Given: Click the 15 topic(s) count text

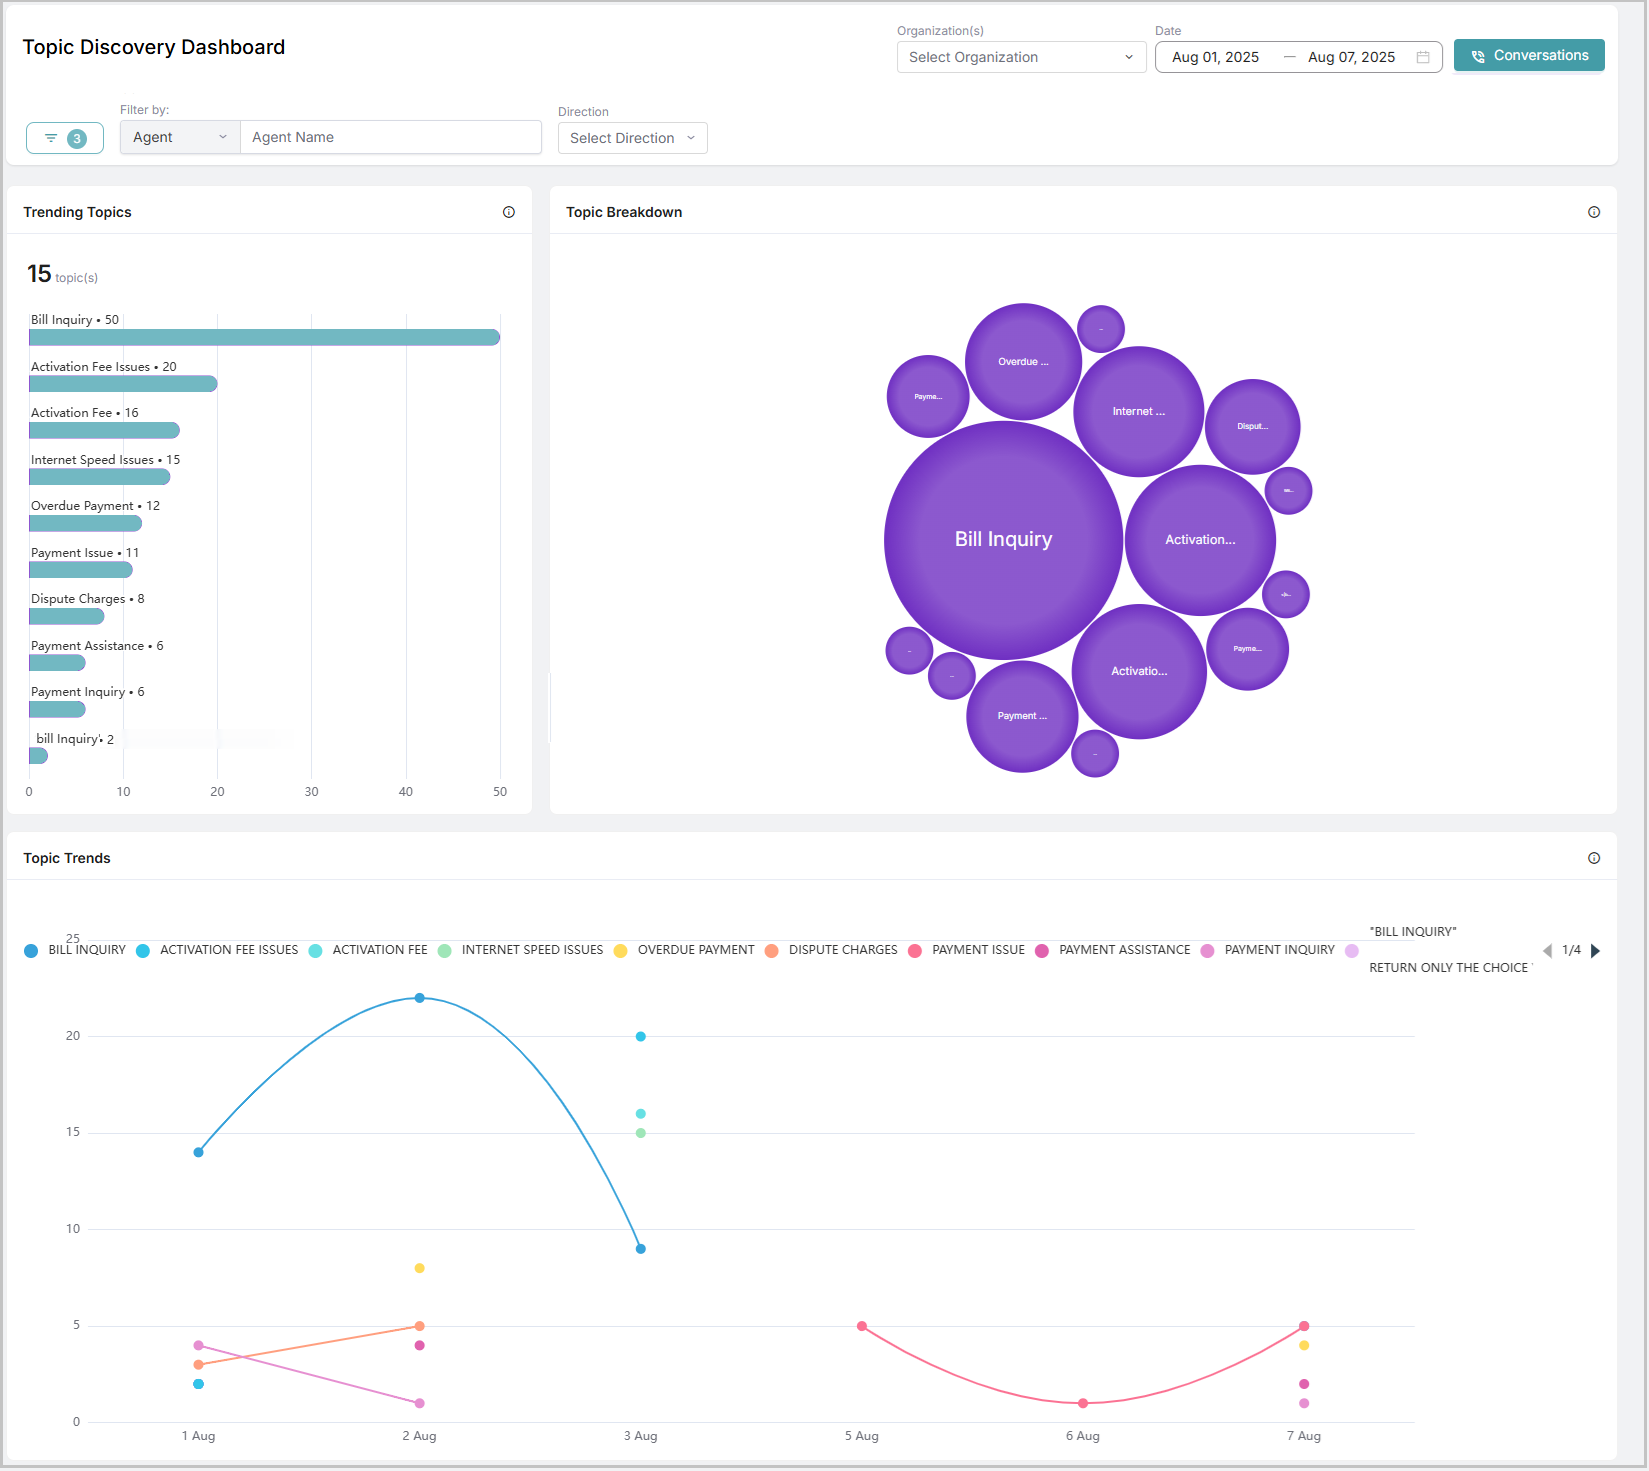Looking at the screenshot, I should (62, 274).
